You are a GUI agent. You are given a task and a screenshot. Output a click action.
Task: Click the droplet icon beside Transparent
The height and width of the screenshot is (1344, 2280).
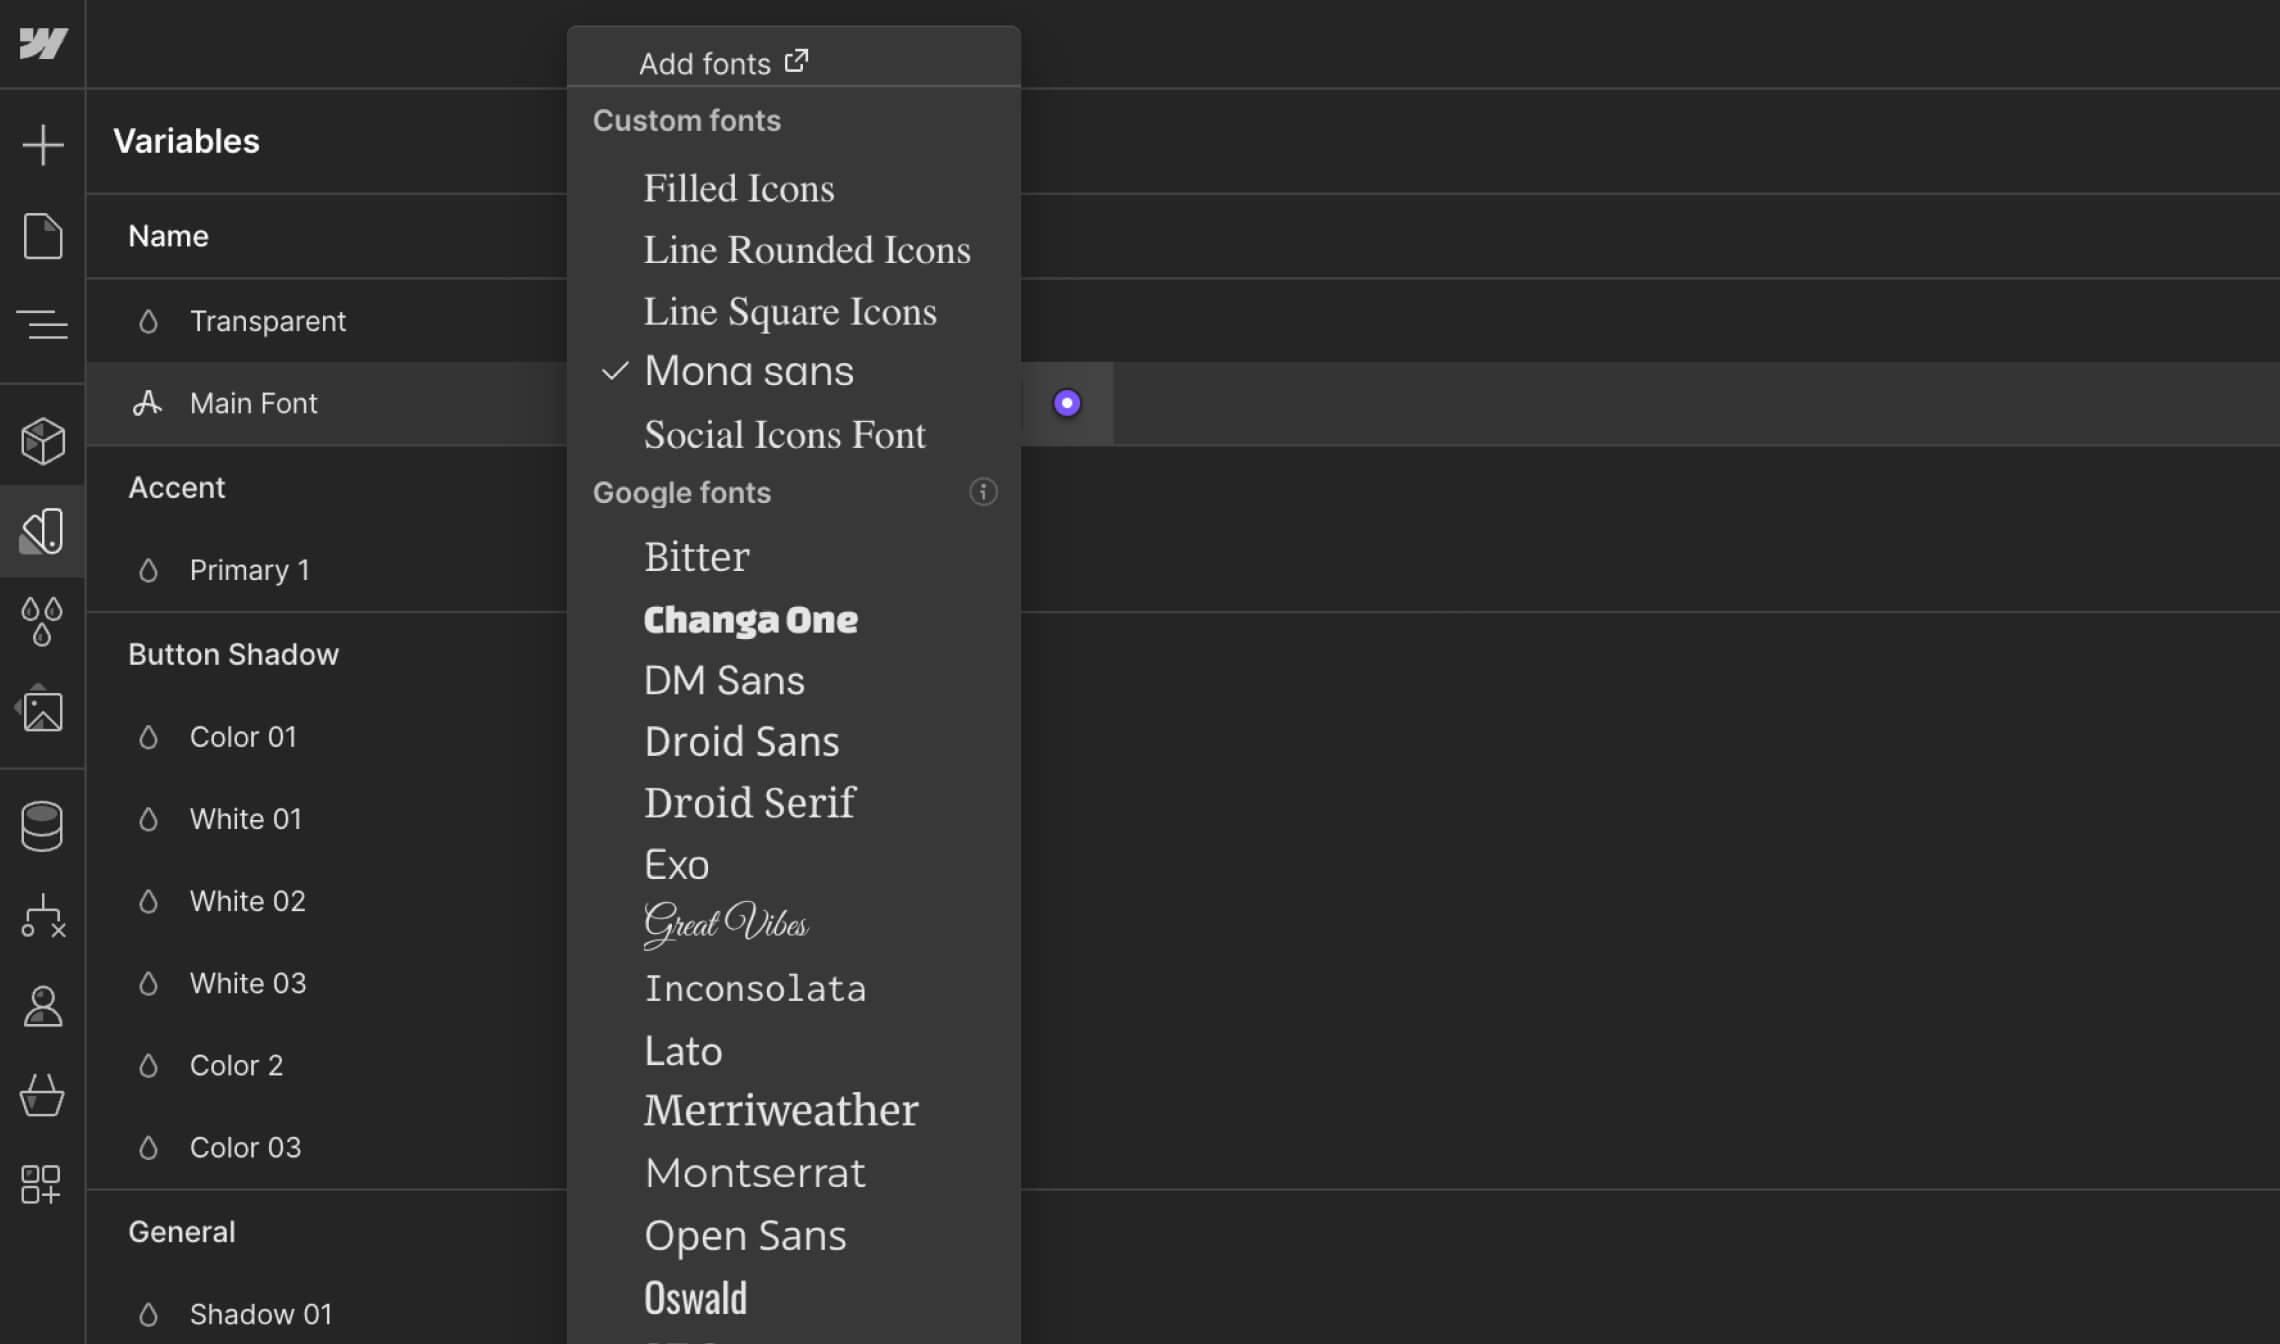[148, 321]
